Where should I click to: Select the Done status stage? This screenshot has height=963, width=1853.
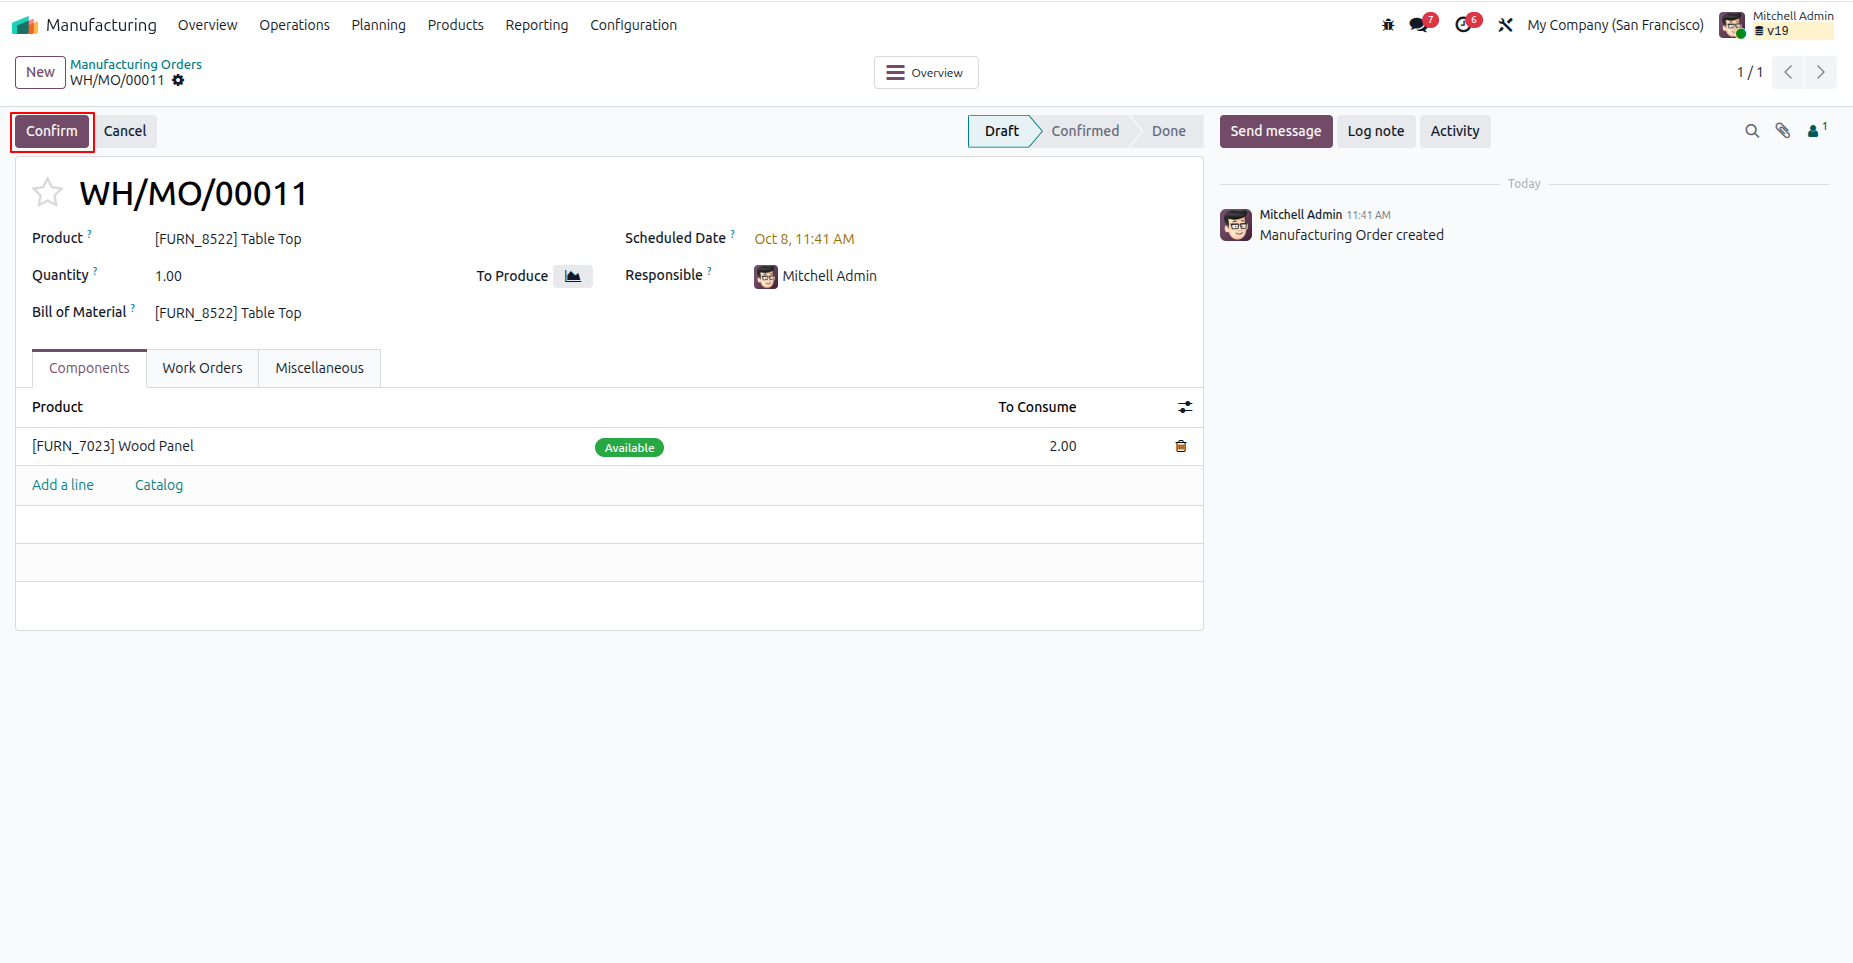(x=1168, y=131)
